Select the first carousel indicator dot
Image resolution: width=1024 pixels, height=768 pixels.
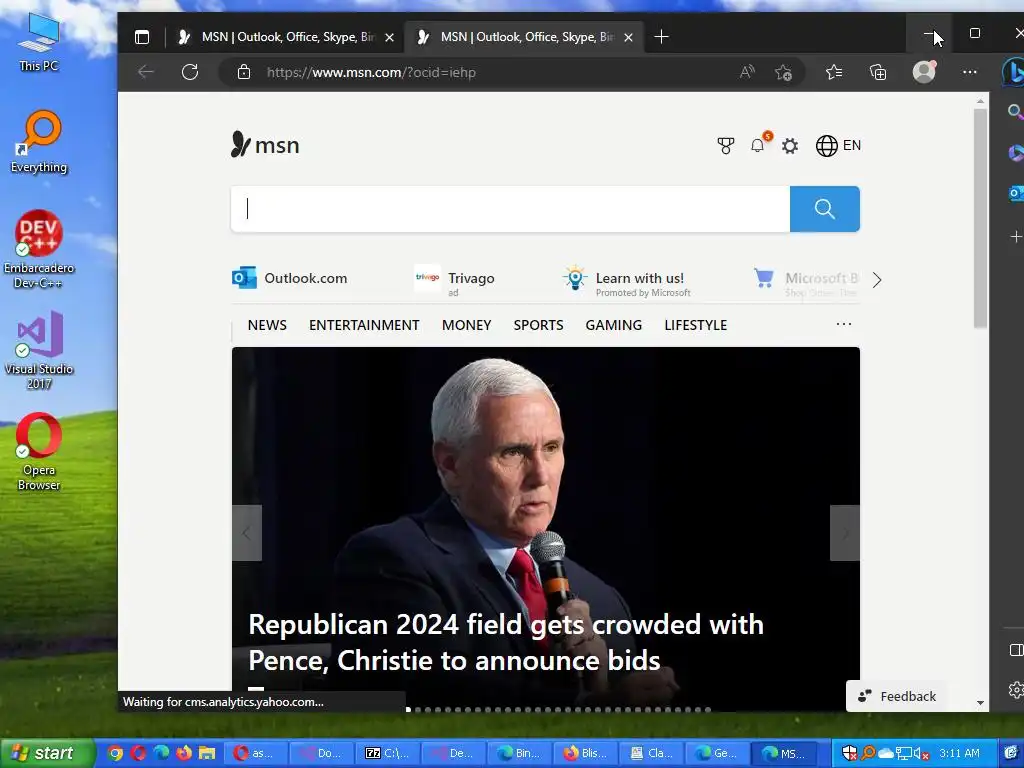tap(408, 709)
